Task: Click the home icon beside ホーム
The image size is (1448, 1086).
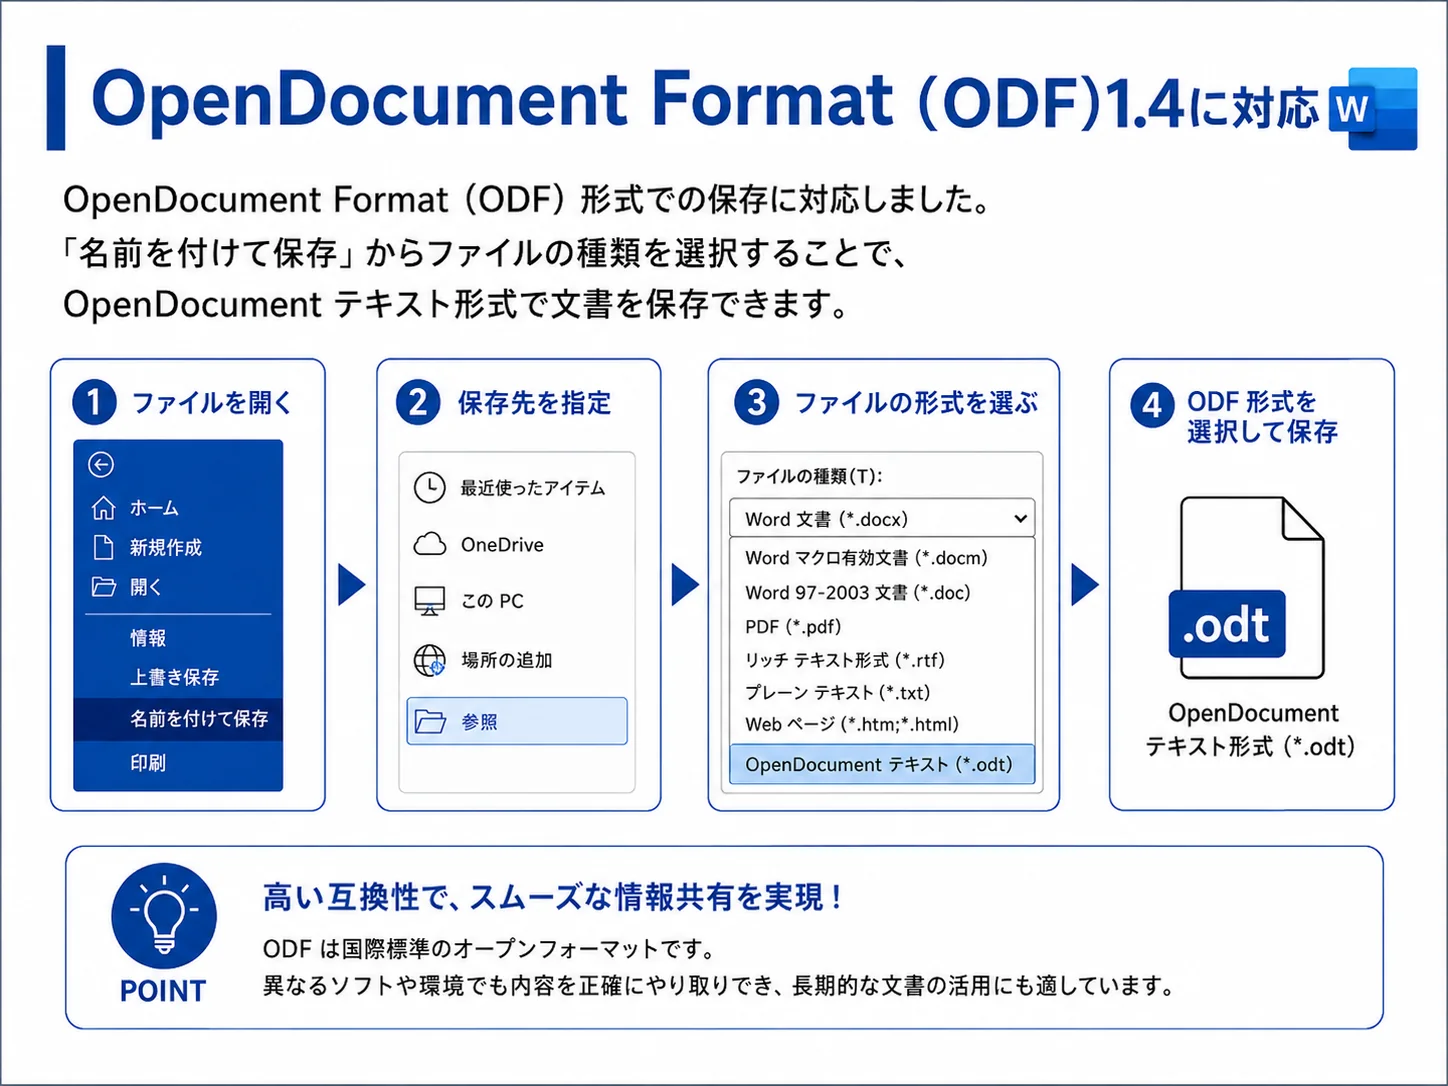Action: 103,508
